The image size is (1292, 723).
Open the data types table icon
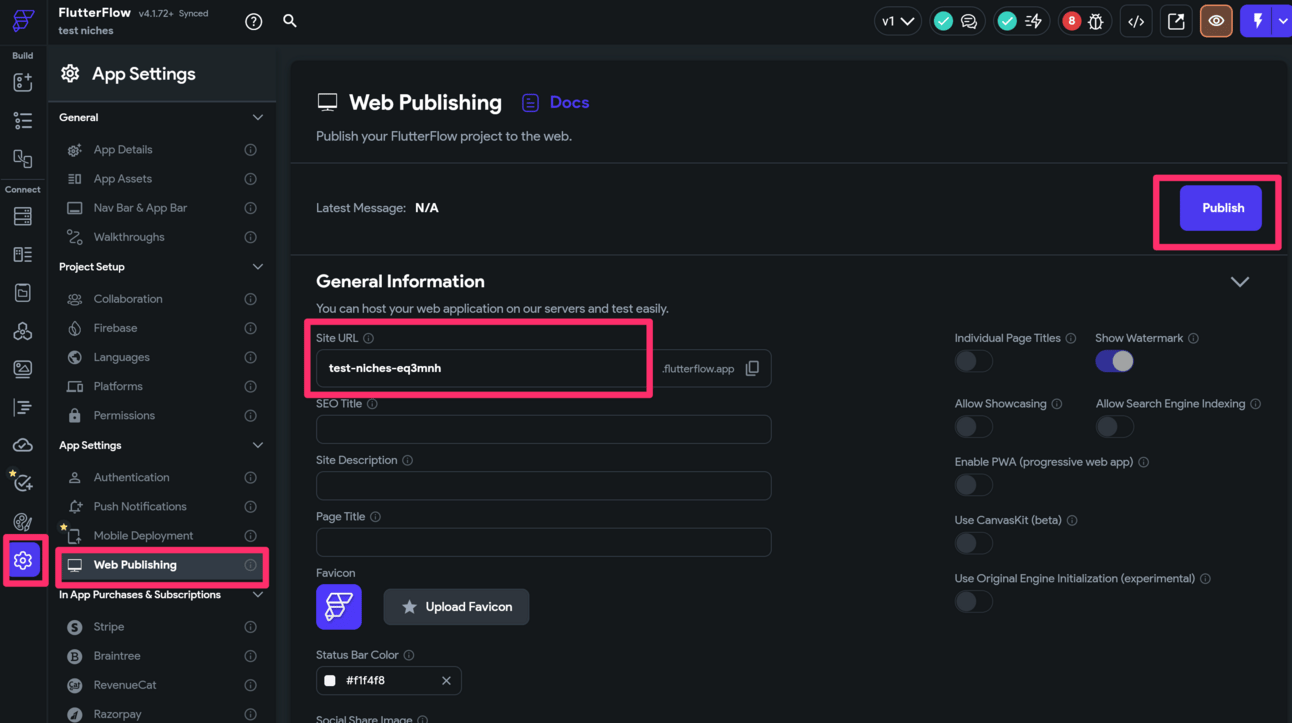pyautogui.click(x=23, y=255)
